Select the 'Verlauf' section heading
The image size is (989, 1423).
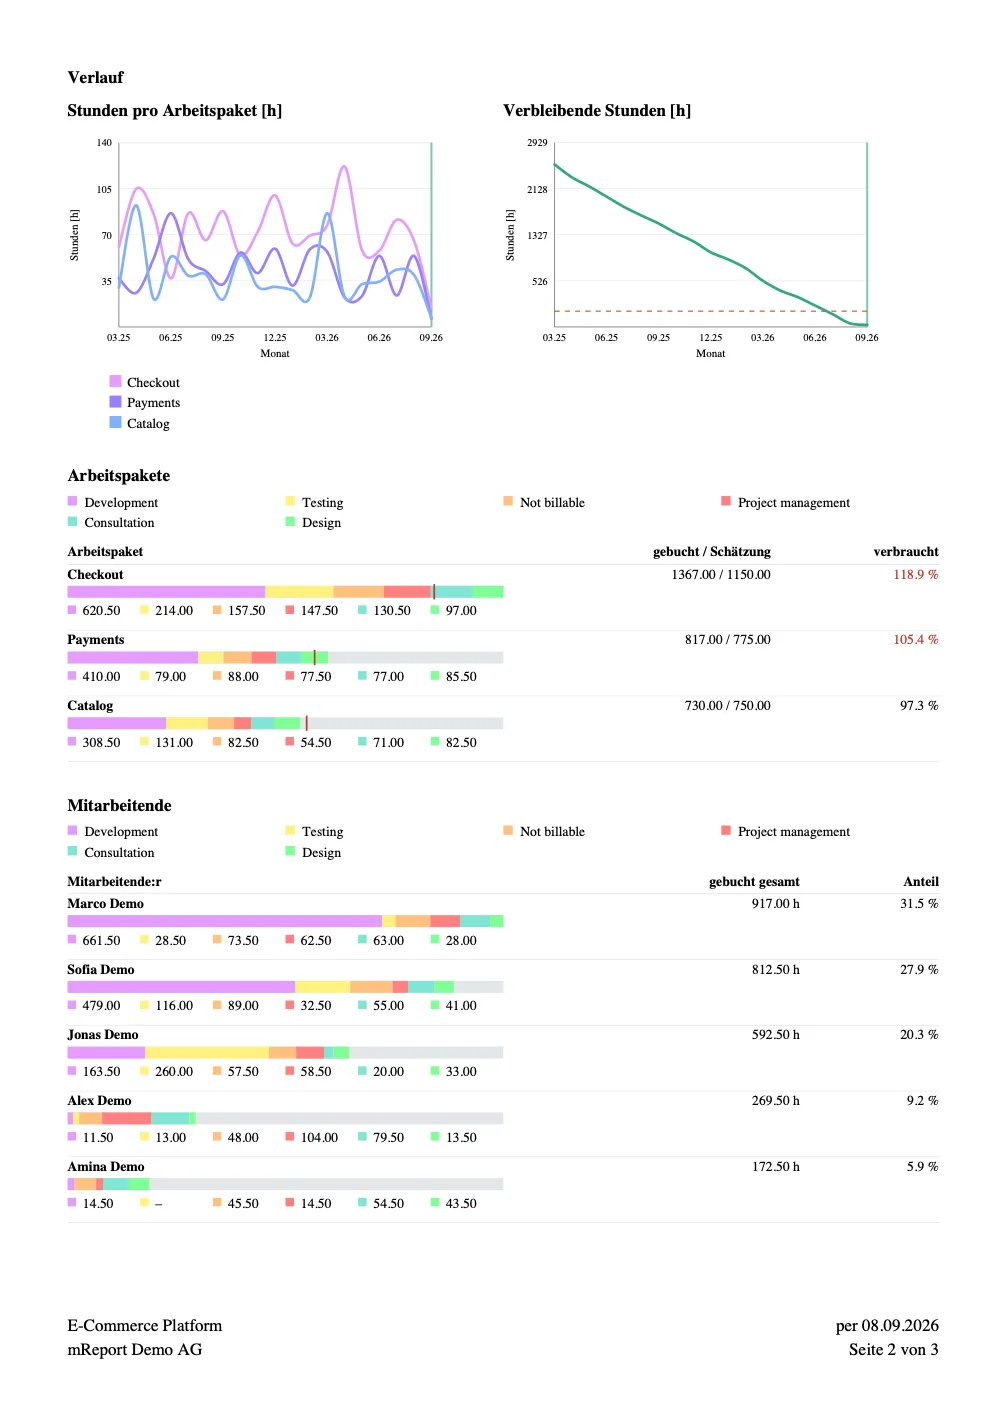point(95,77)
